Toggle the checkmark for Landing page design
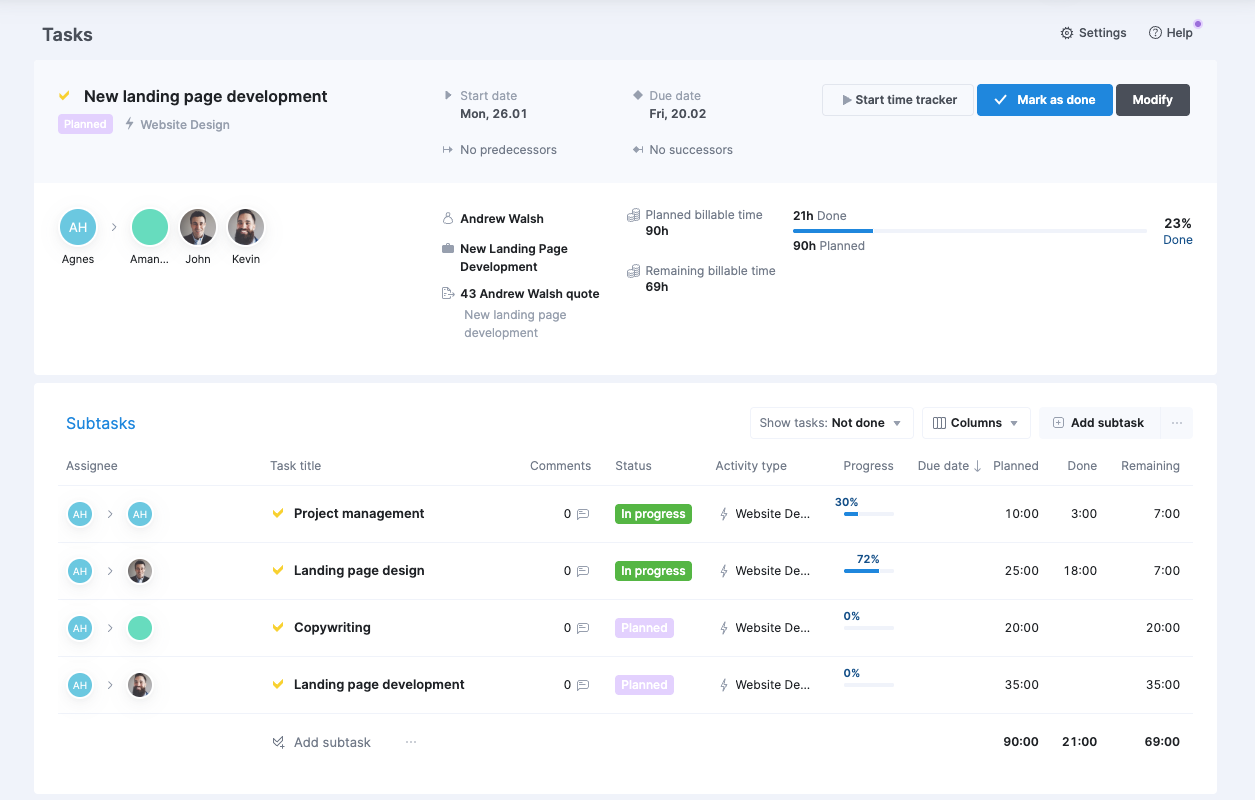This screenshot has height=800, width=1255. click(279, 570)
